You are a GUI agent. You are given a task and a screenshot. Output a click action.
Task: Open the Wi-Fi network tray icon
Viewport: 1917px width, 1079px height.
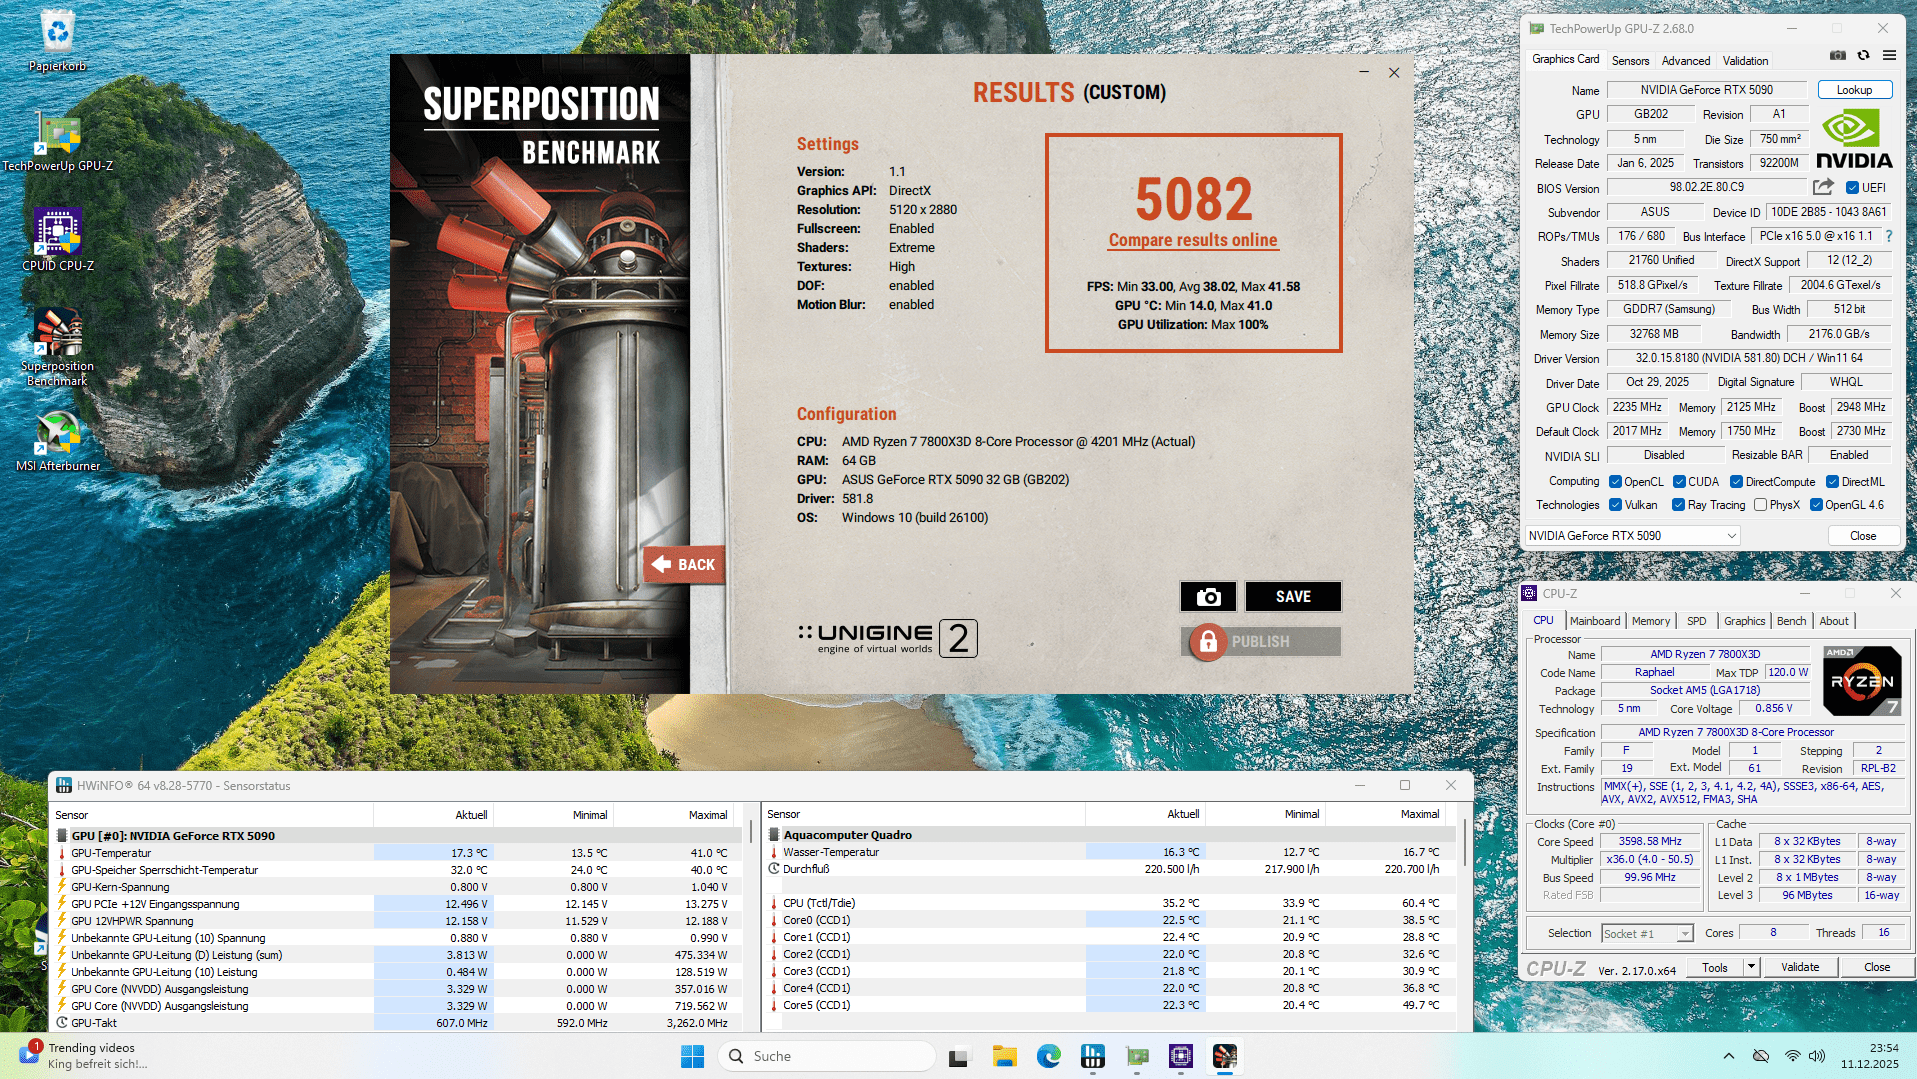[1792, 1056]
